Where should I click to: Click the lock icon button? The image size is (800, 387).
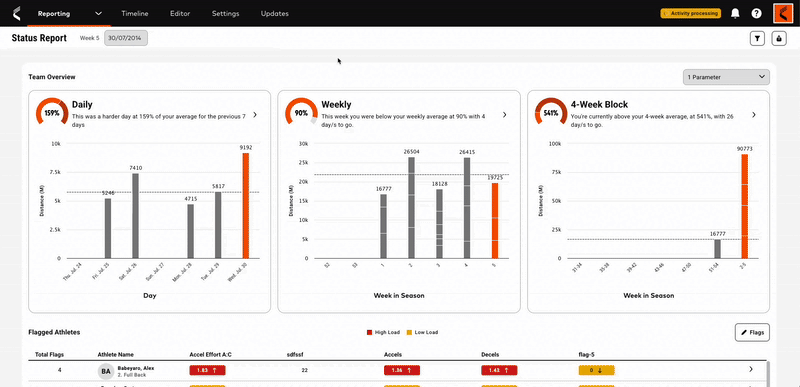tap(779, 38)
